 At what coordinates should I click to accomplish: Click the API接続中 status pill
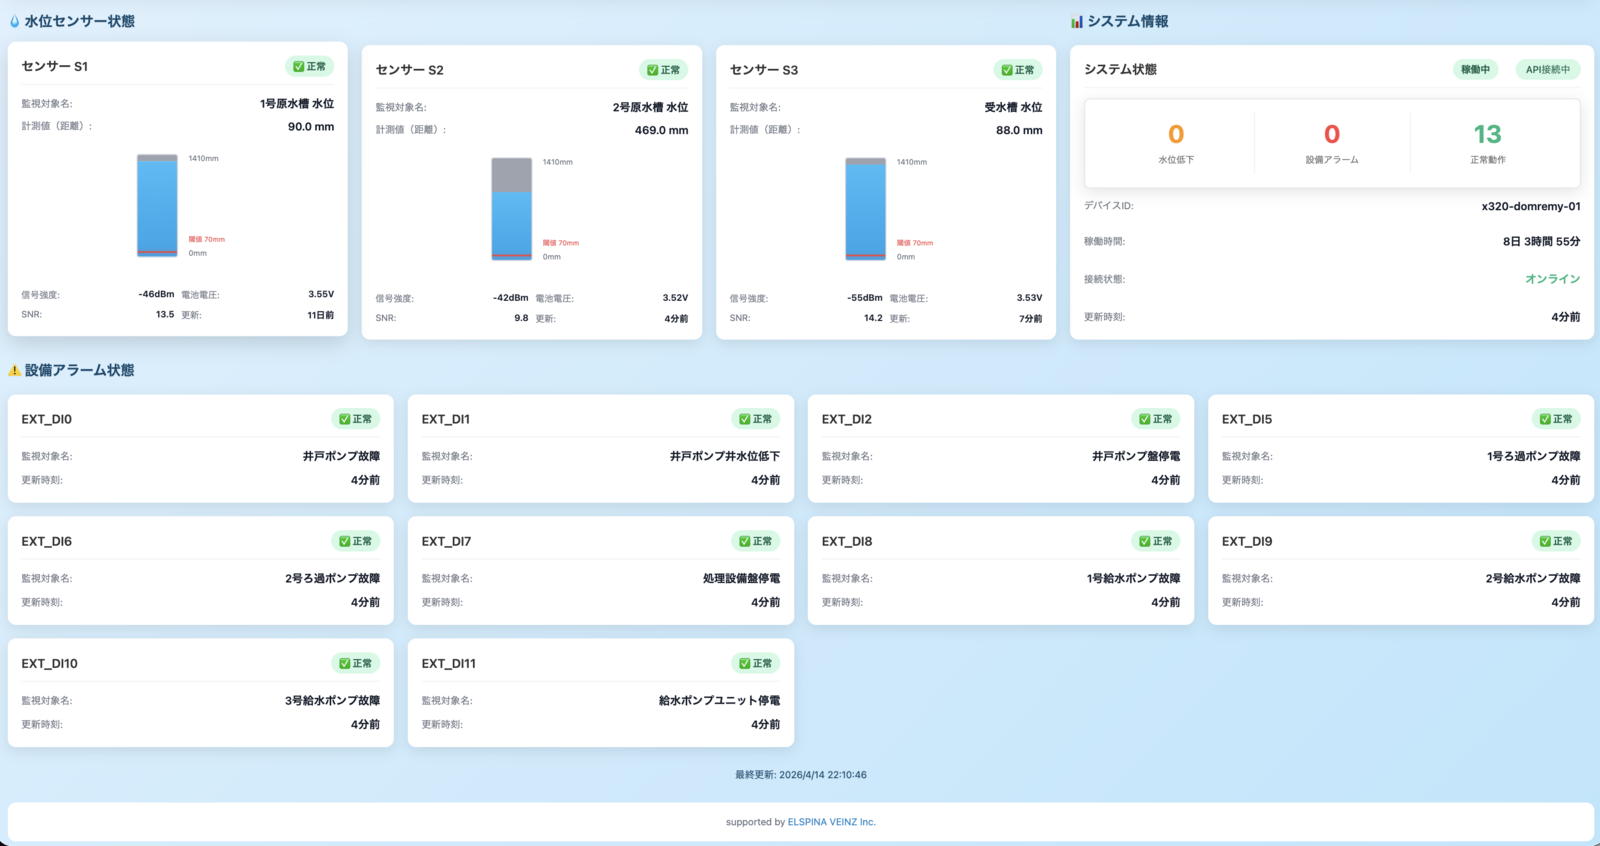coord(1548,69)
